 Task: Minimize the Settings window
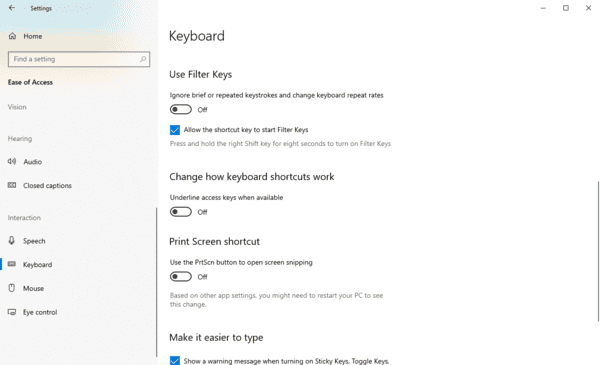coord(543,8)
